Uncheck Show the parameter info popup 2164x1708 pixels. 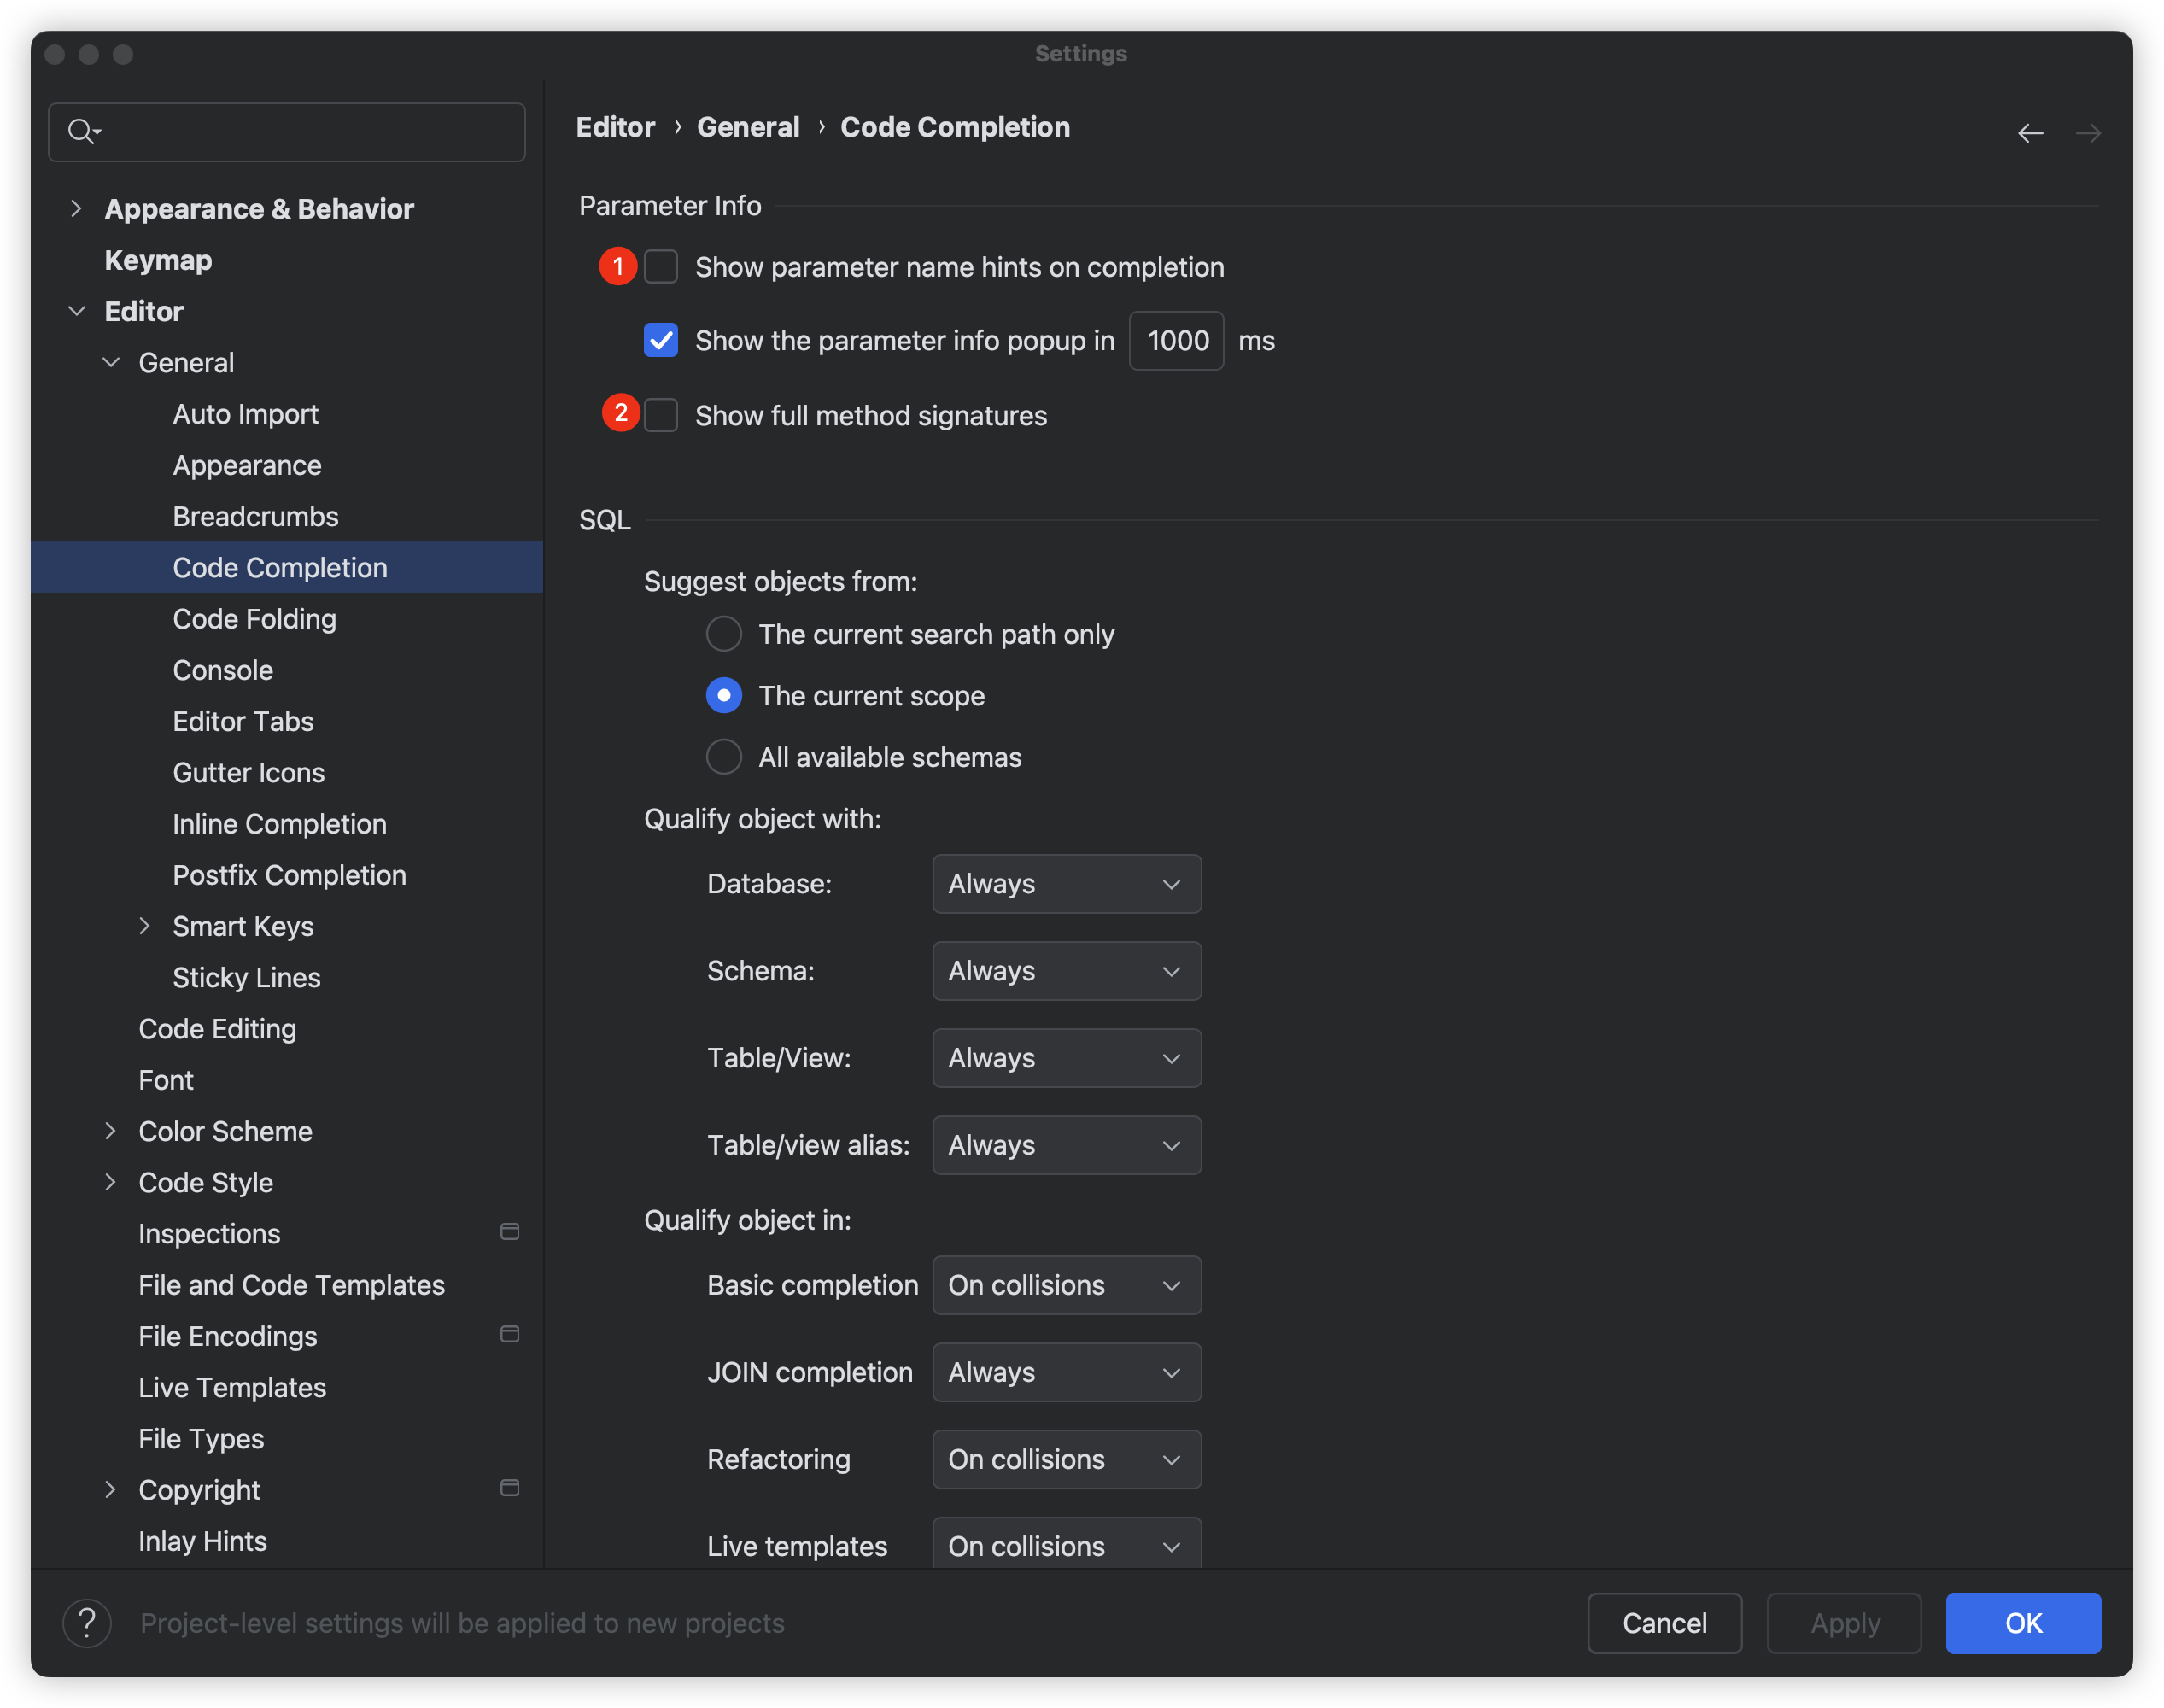tap(661, 340)
